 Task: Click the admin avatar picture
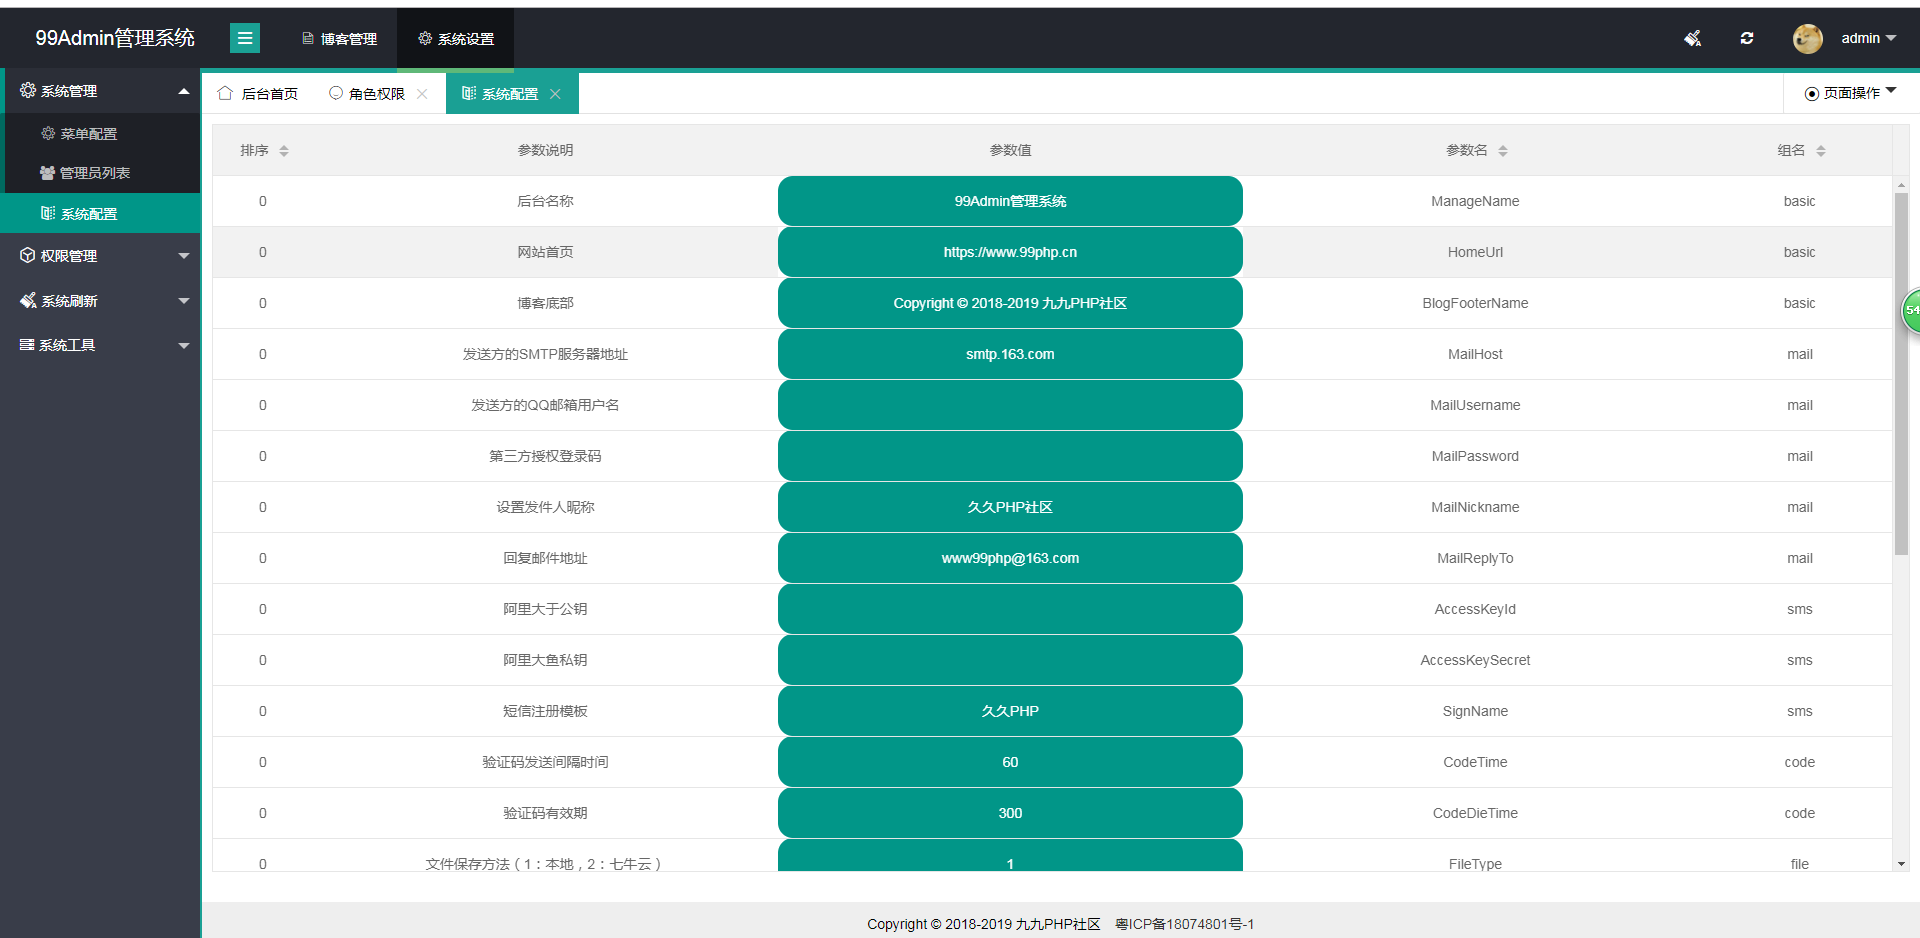(x=1807, y=38)
